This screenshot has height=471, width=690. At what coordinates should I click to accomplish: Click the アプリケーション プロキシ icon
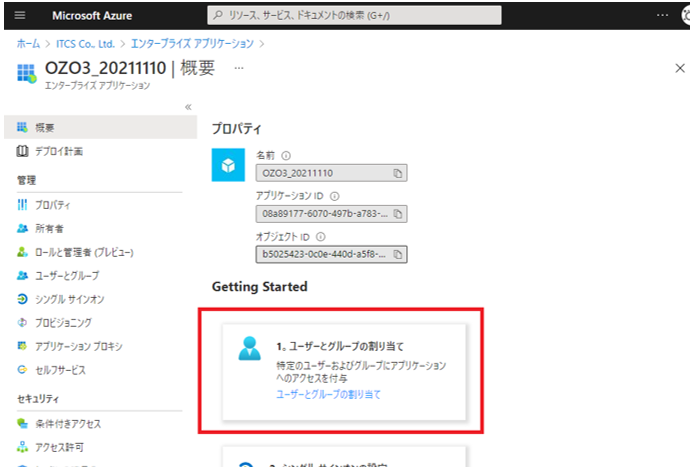click(22, 346)
